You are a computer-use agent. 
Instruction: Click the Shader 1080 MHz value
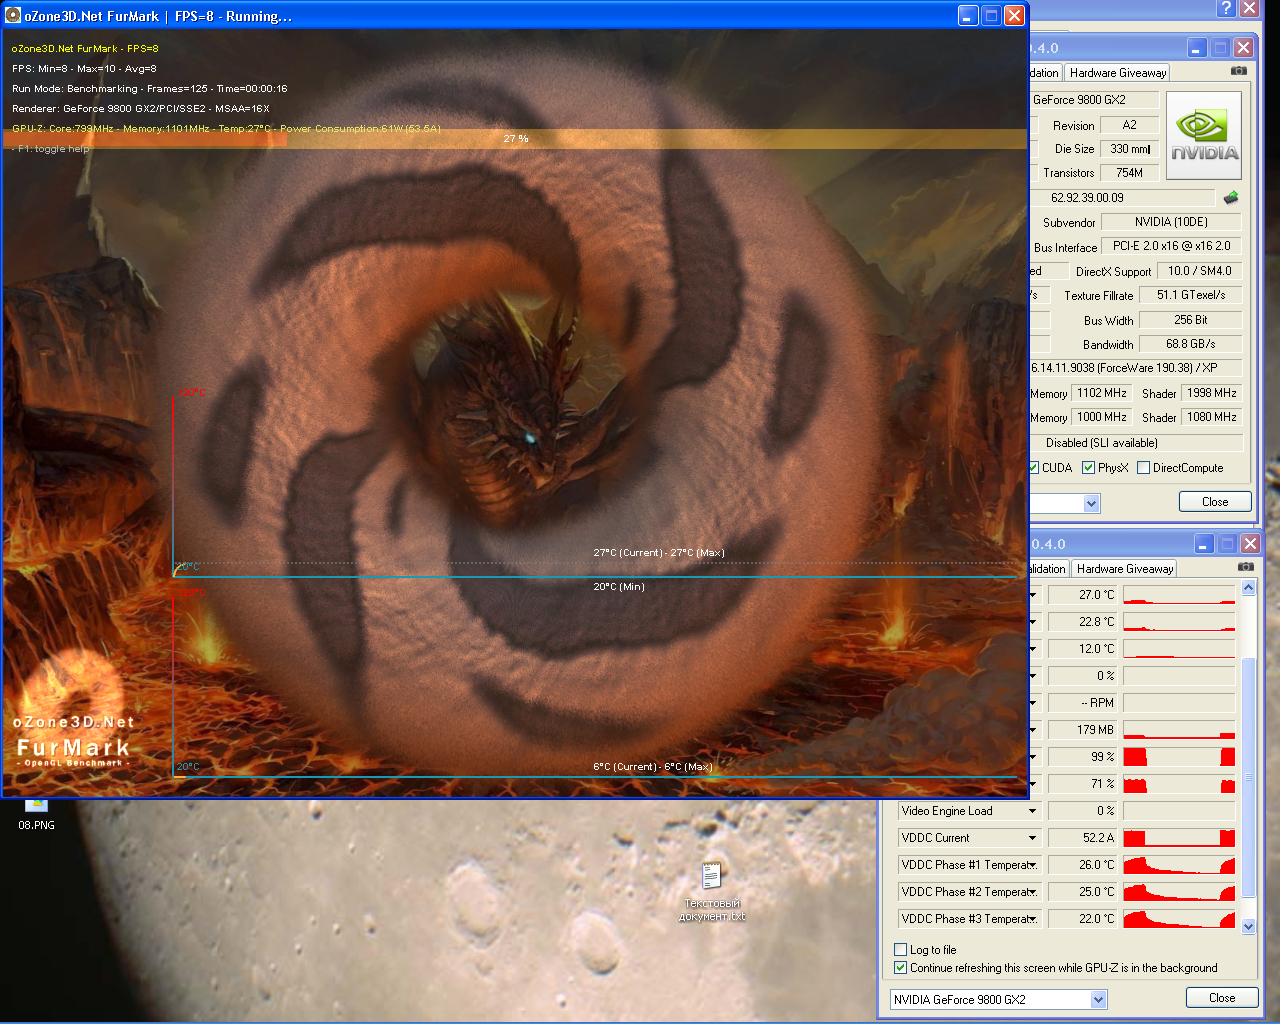pyautogui.click(x=1211, y=417)
